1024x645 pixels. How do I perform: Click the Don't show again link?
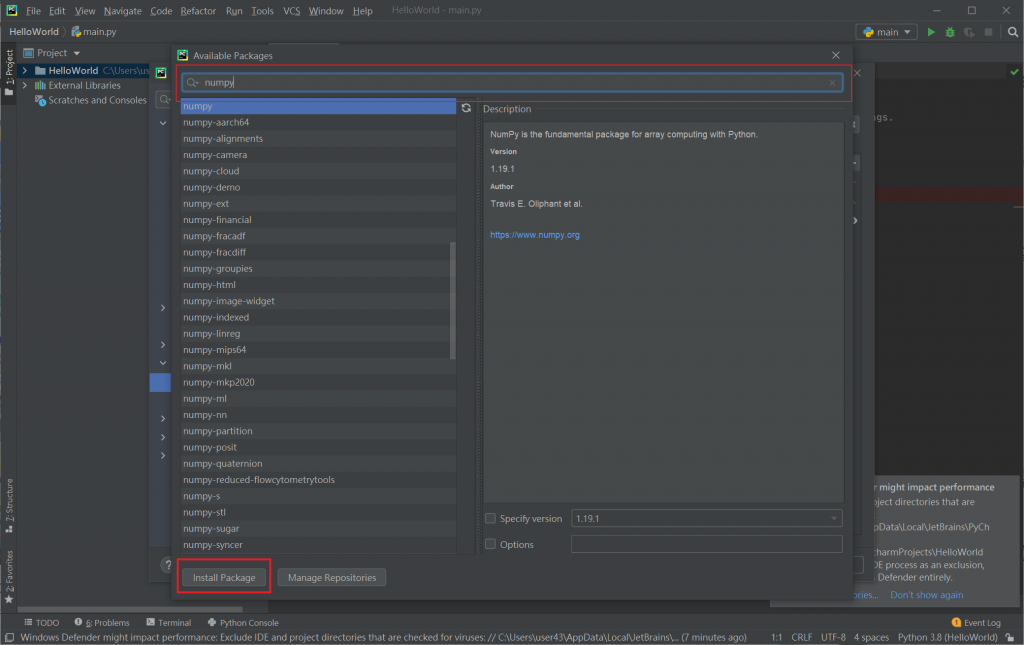(926, 595)
